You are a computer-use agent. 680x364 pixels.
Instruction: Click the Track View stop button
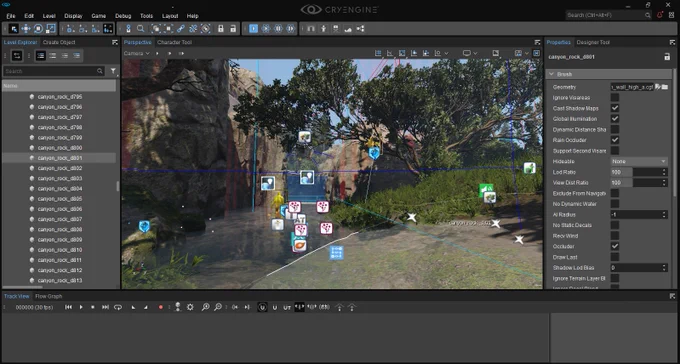click(92, 307)
